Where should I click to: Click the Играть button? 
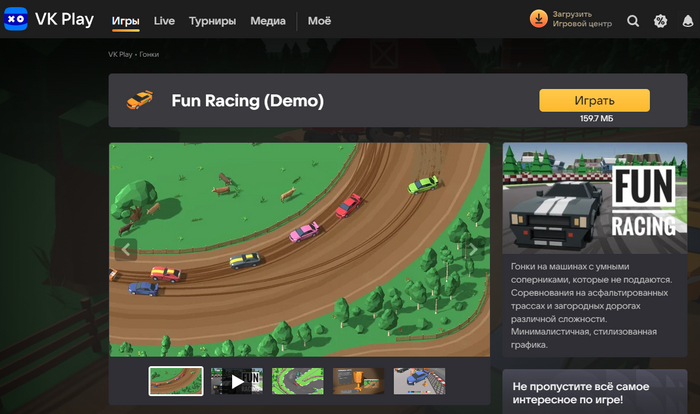coord(594,100)
